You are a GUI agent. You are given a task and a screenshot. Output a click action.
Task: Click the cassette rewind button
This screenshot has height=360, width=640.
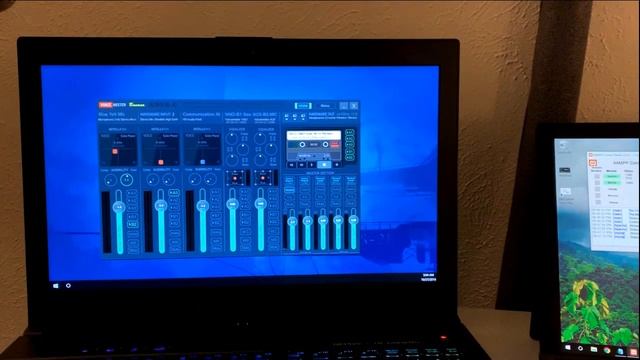[x=292, y=165]
